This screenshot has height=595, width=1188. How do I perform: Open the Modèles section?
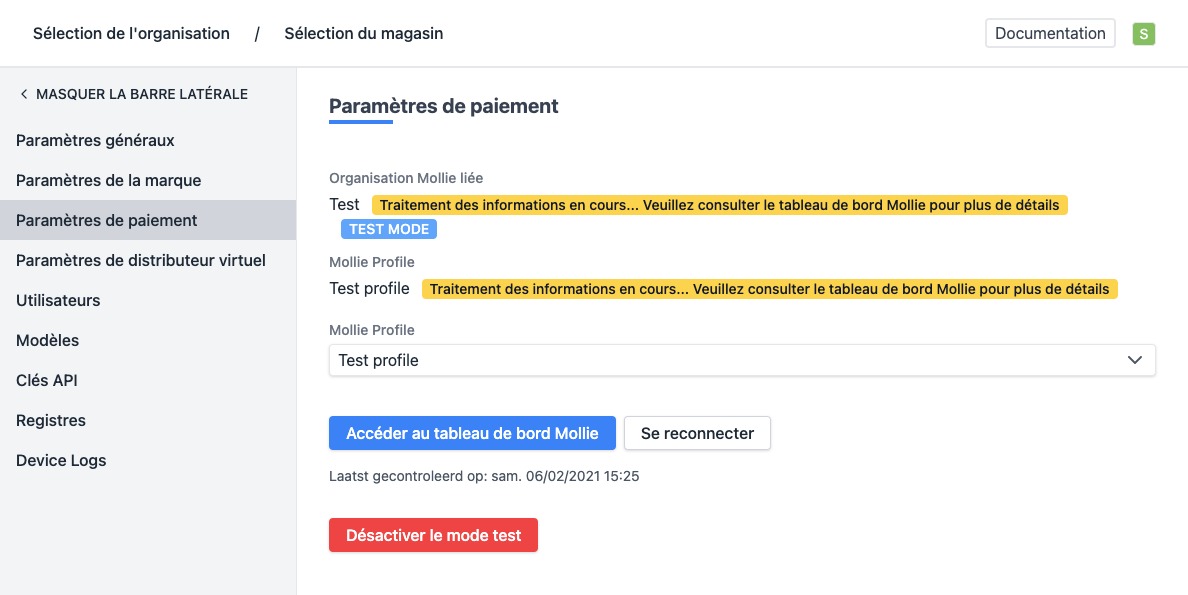(47, 340)
